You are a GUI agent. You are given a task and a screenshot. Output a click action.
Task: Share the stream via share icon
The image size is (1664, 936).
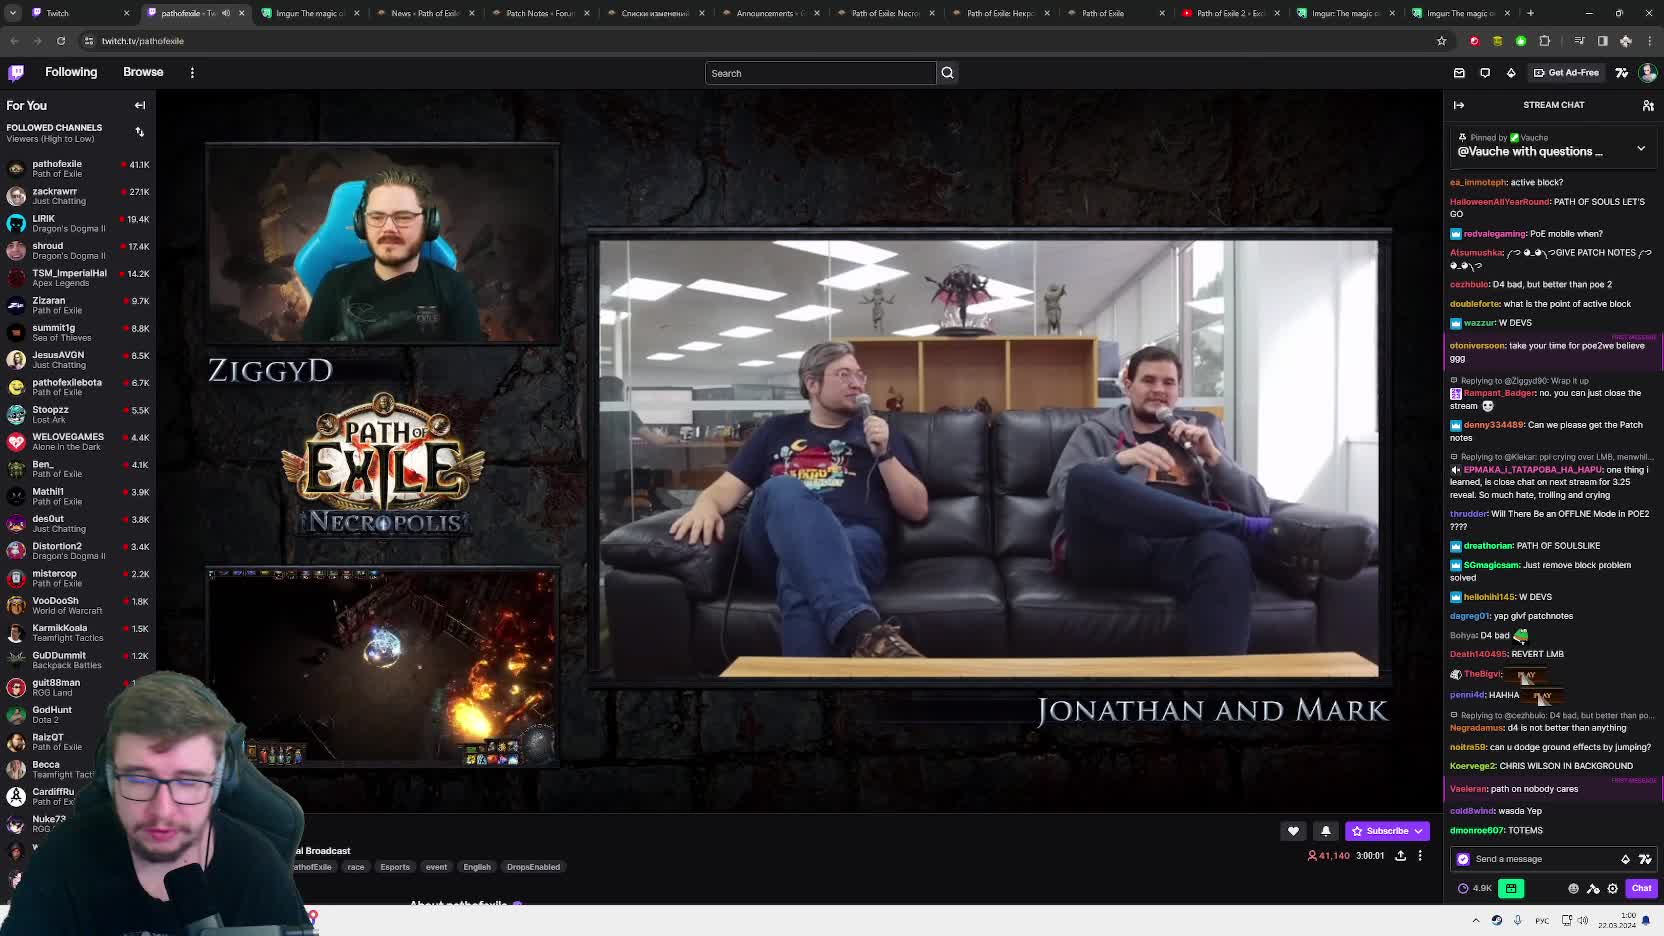coord(1400,856)
